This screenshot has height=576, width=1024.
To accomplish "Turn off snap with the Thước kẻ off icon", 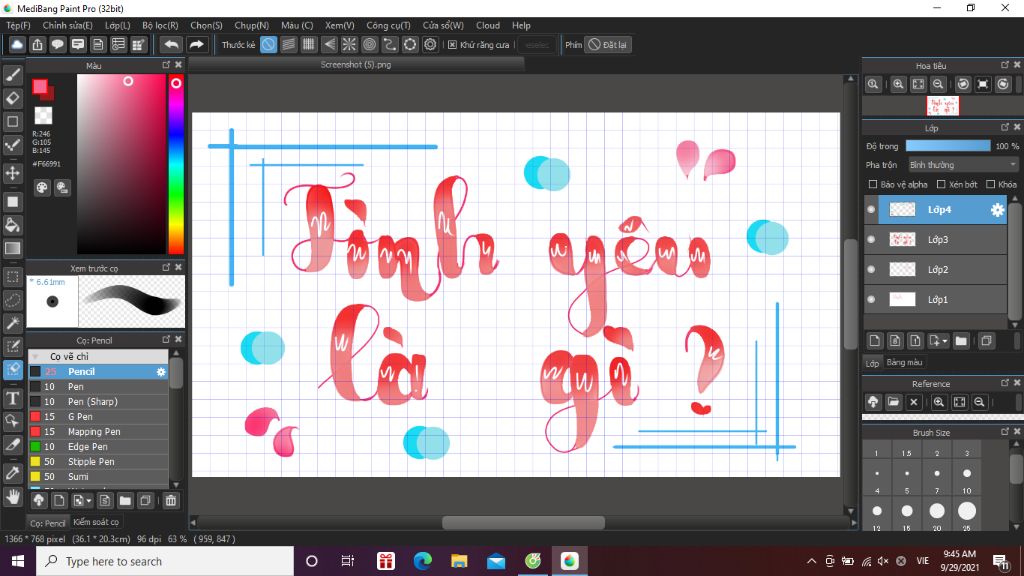I will click(x=268, y=44).
